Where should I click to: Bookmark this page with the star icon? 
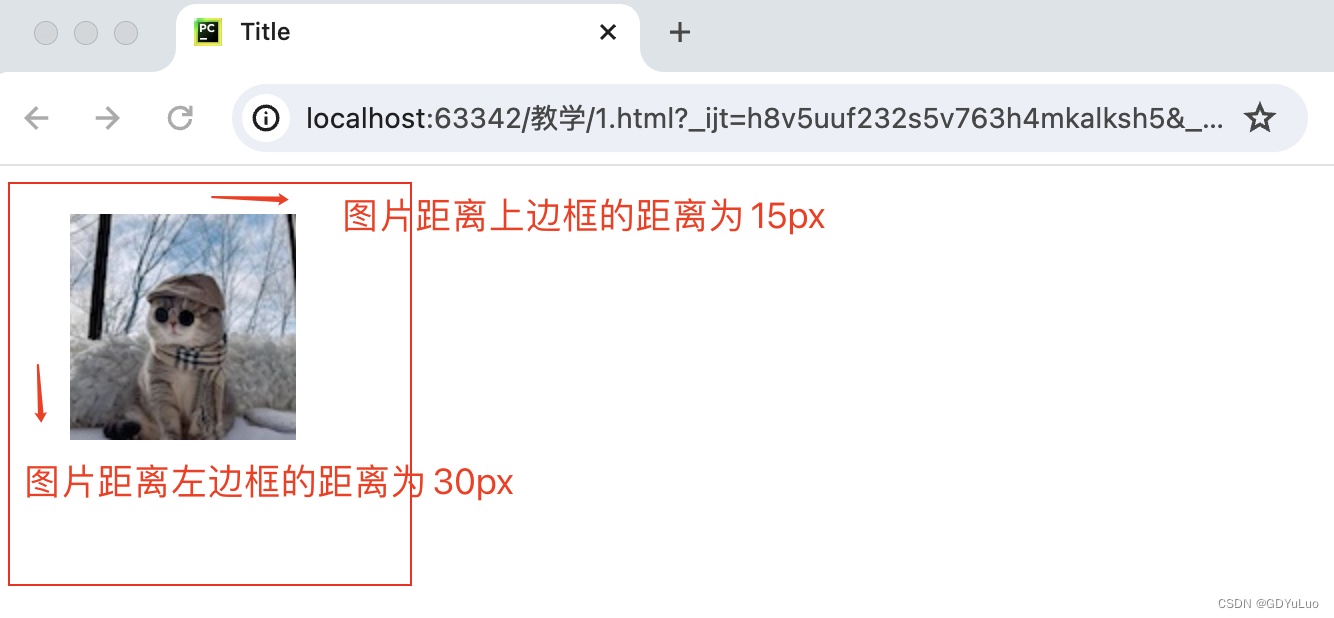(1259, 119)
